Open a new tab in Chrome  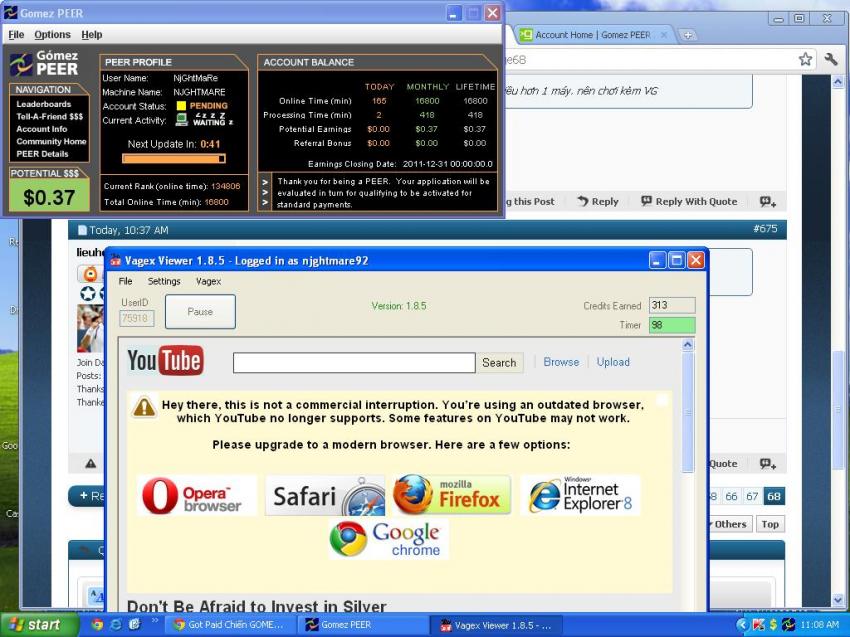(687, 35)
